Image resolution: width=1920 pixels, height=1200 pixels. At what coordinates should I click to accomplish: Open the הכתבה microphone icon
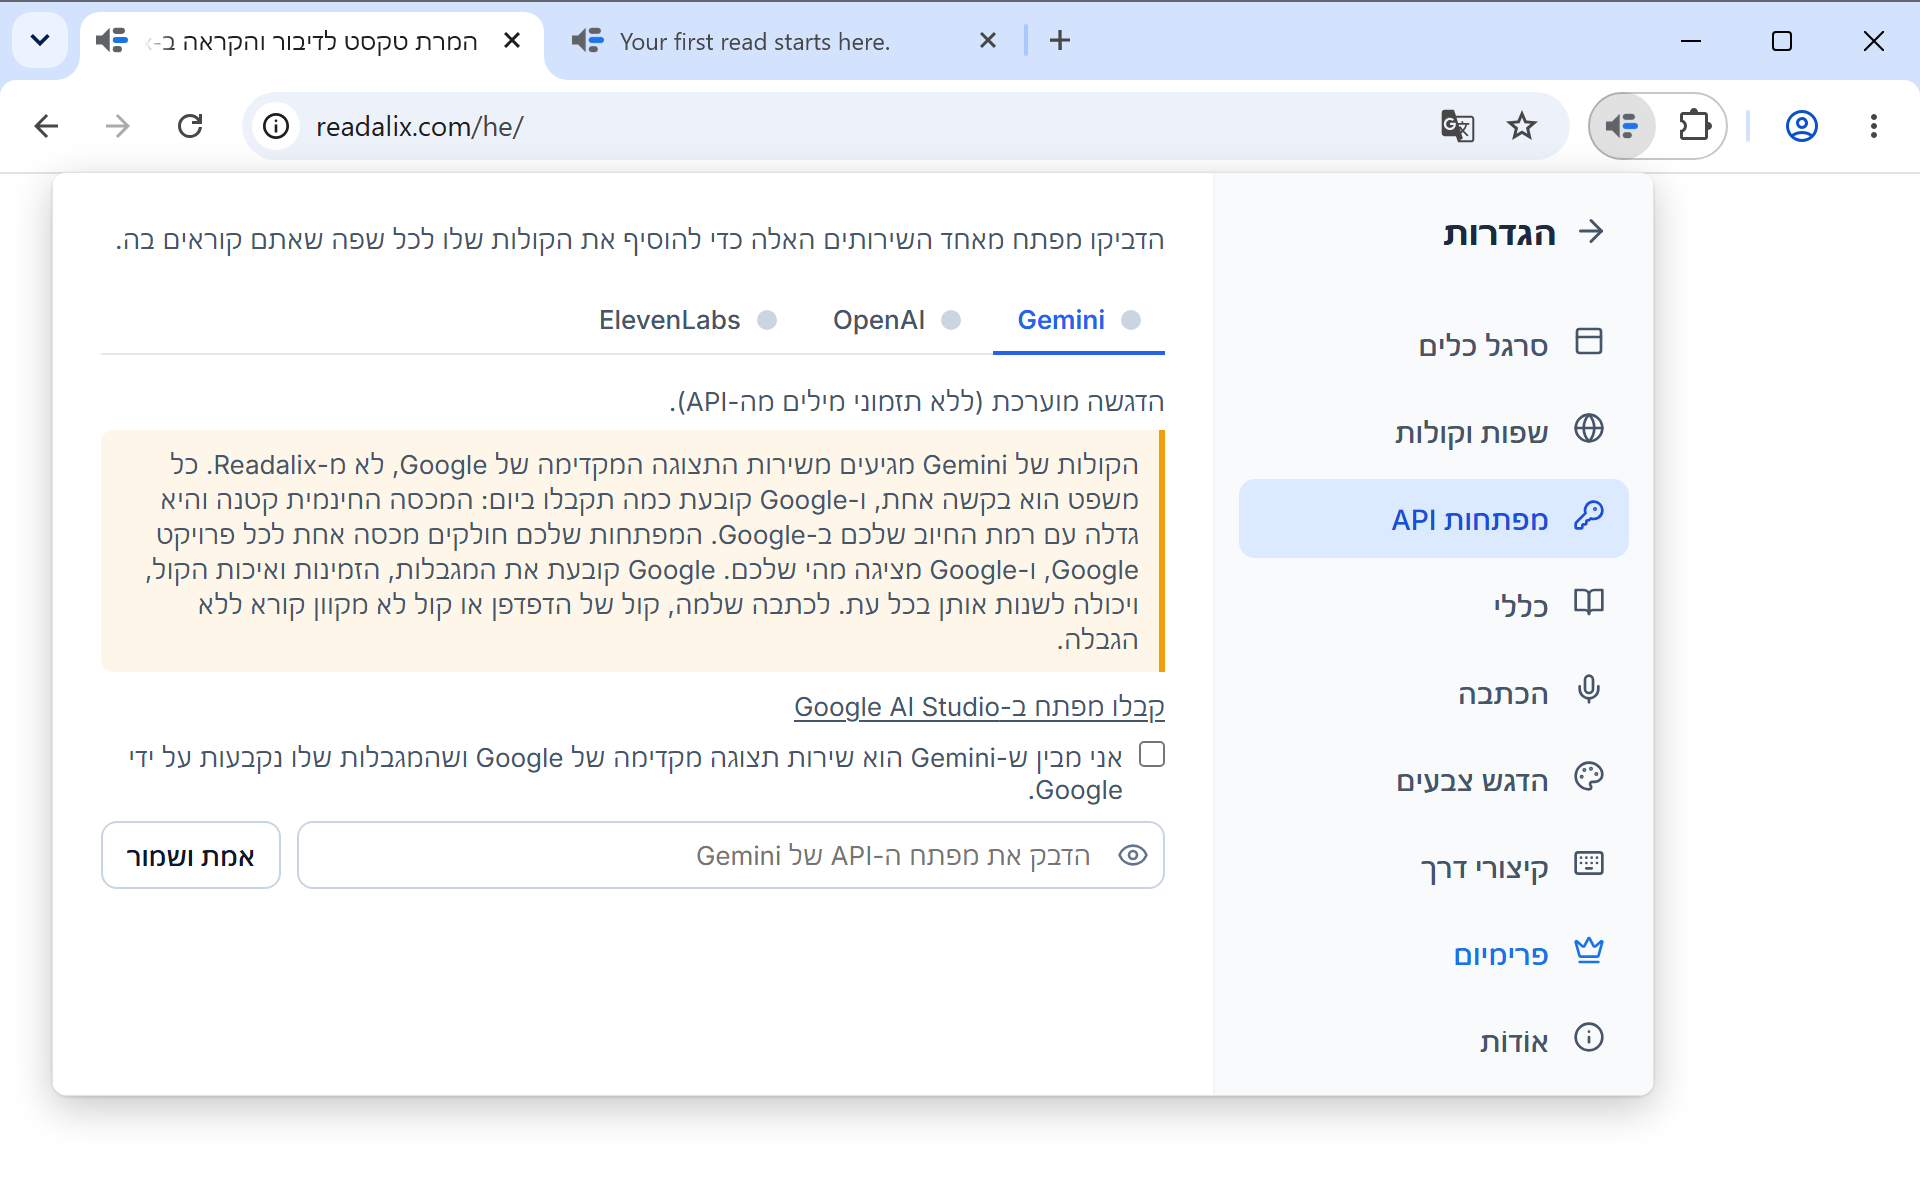pyautogui.click(x=1588, y=689)
